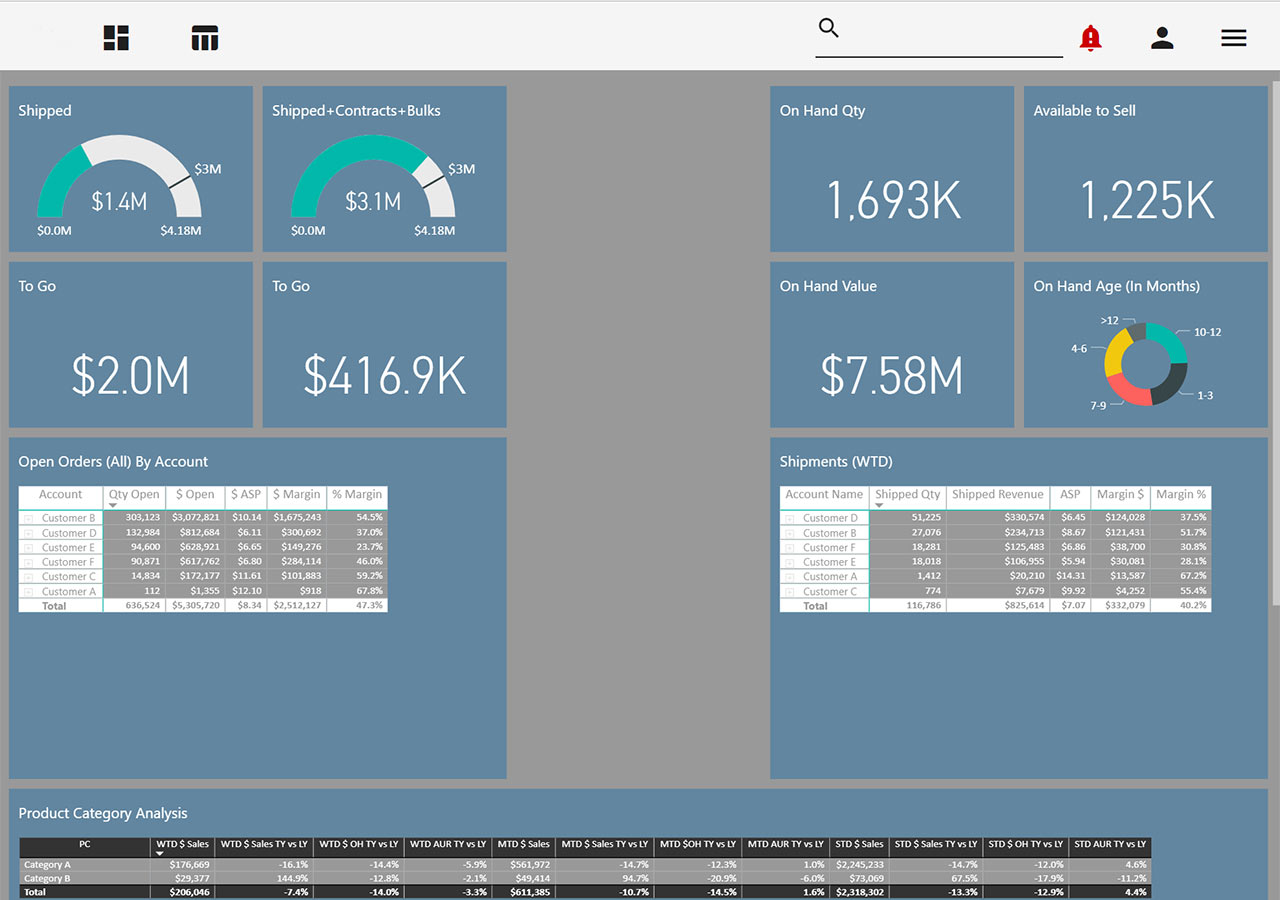Screen dimensions: 1280x900
Task: Click inside the search input field
Action: (x=950, y=40)
